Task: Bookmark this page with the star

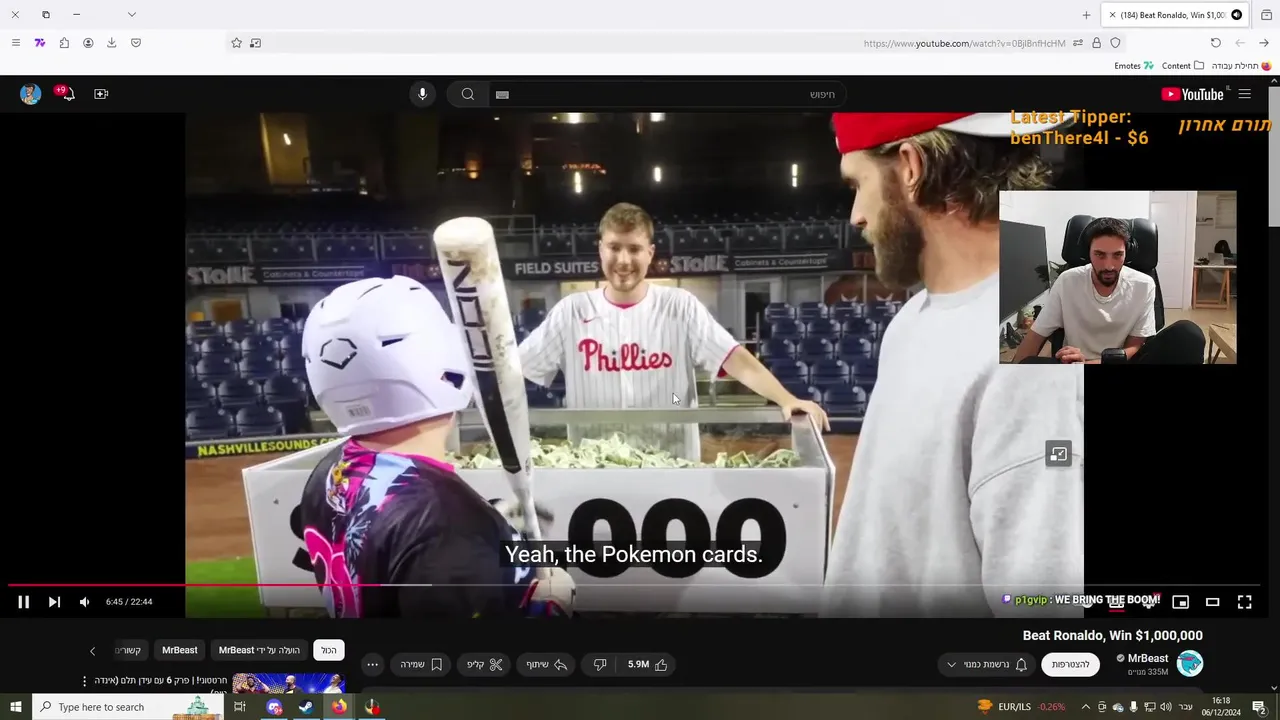Action: (x=236, y=43)
